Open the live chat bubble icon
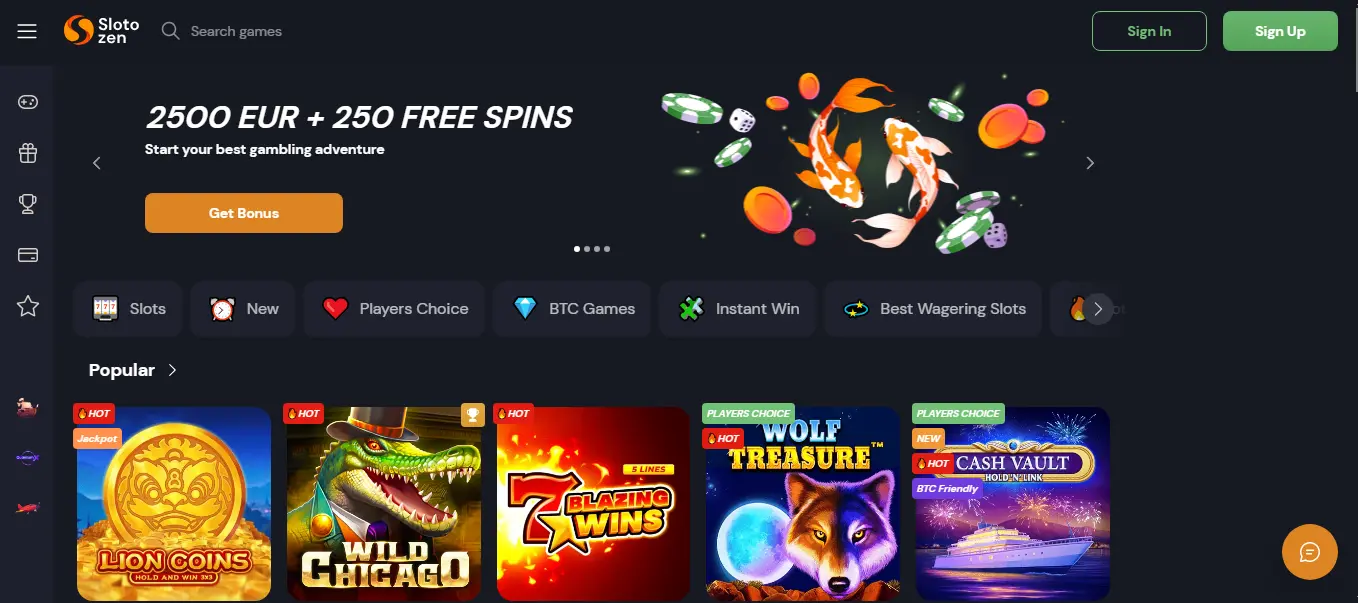 tap(1310, 552)
